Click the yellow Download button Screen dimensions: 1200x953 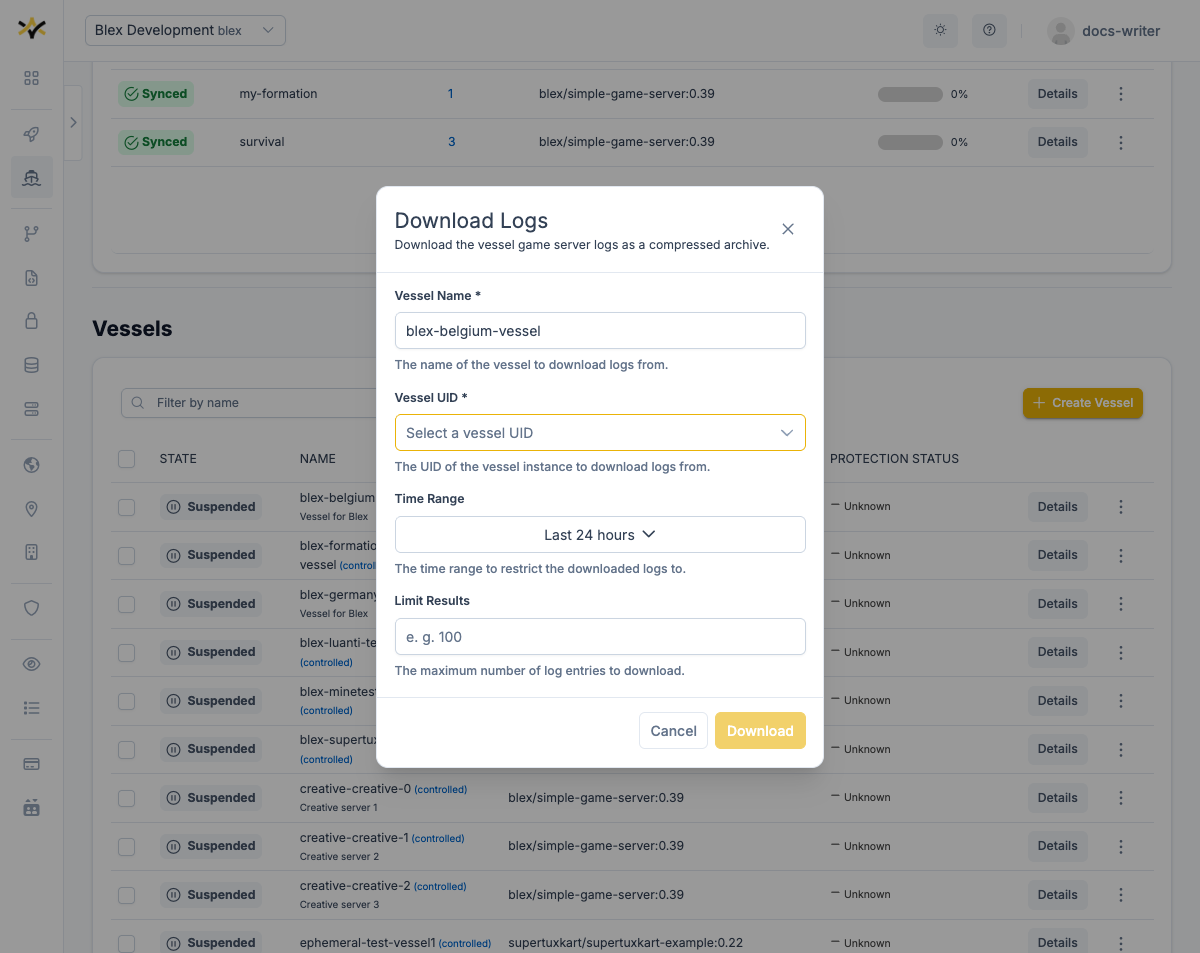(760, 731)
